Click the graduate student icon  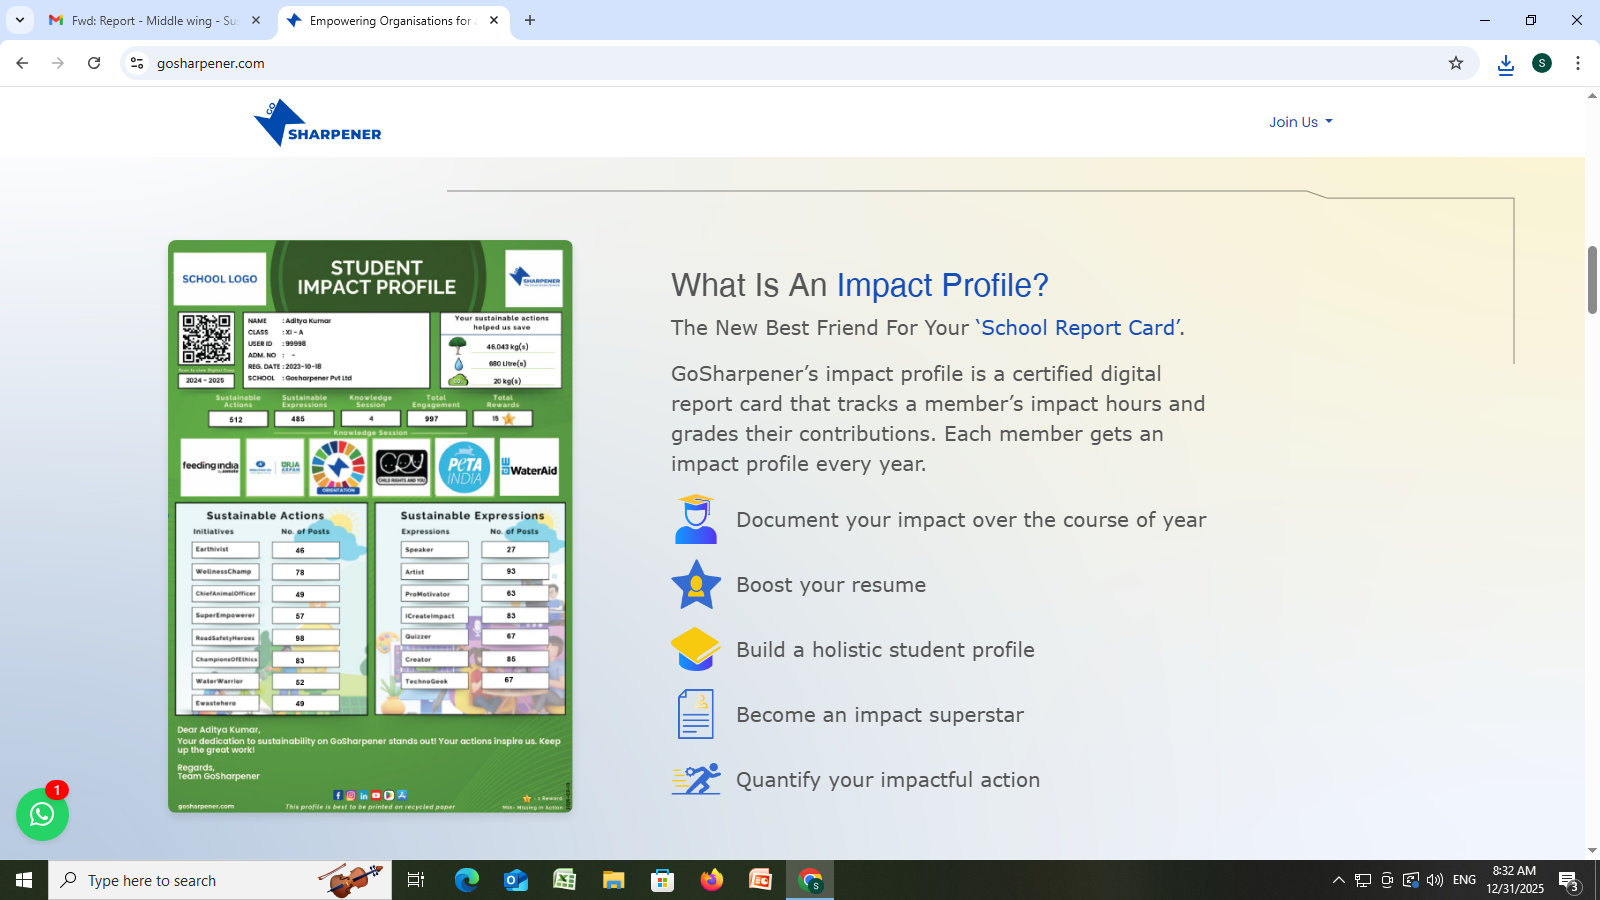point(696,519)
